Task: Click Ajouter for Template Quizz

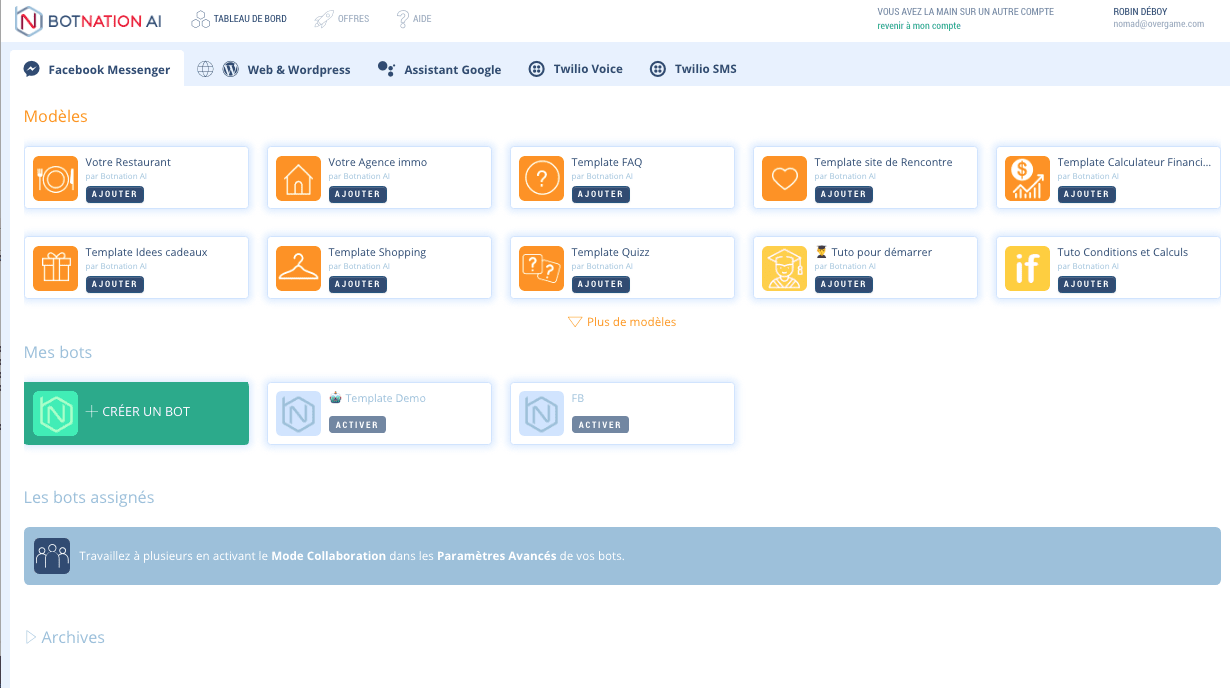Action: click(601, 284)
